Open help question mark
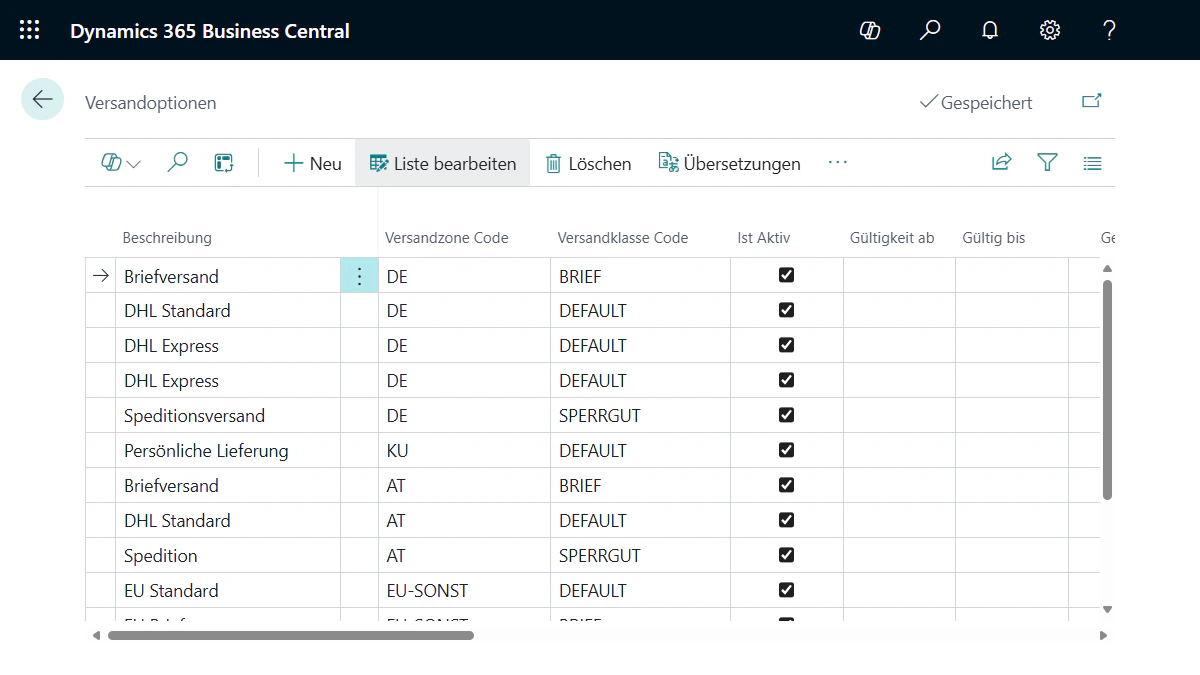1200x675 pixels. [x=1109, y=30]
